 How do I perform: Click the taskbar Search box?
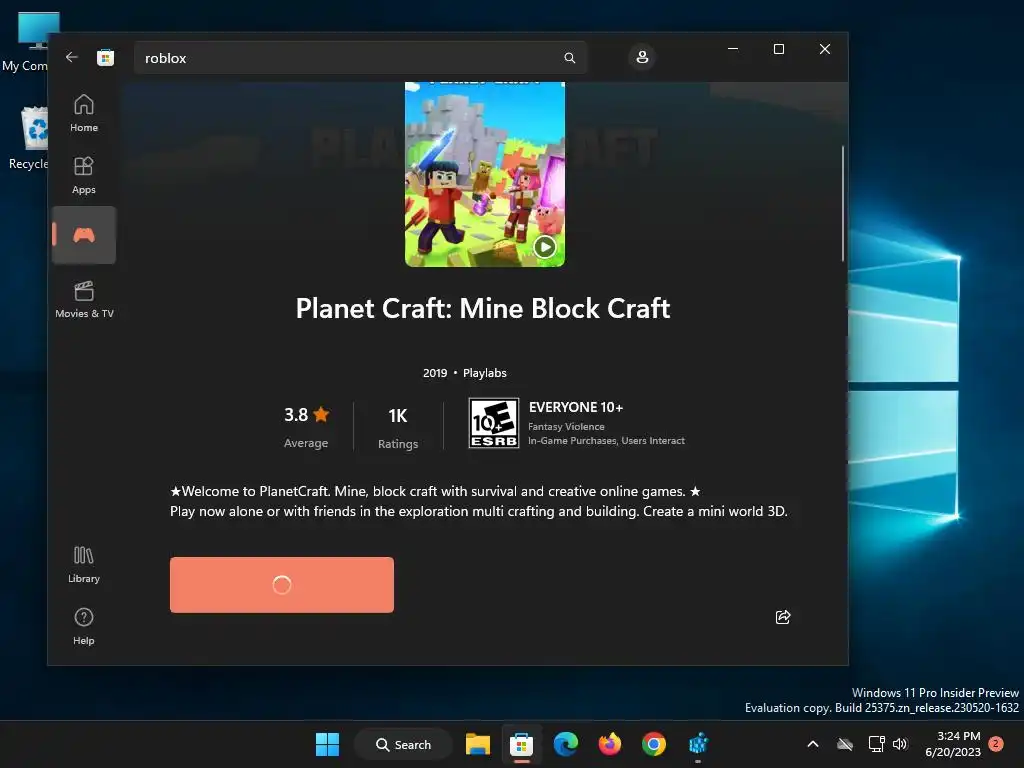click(403, 744)
